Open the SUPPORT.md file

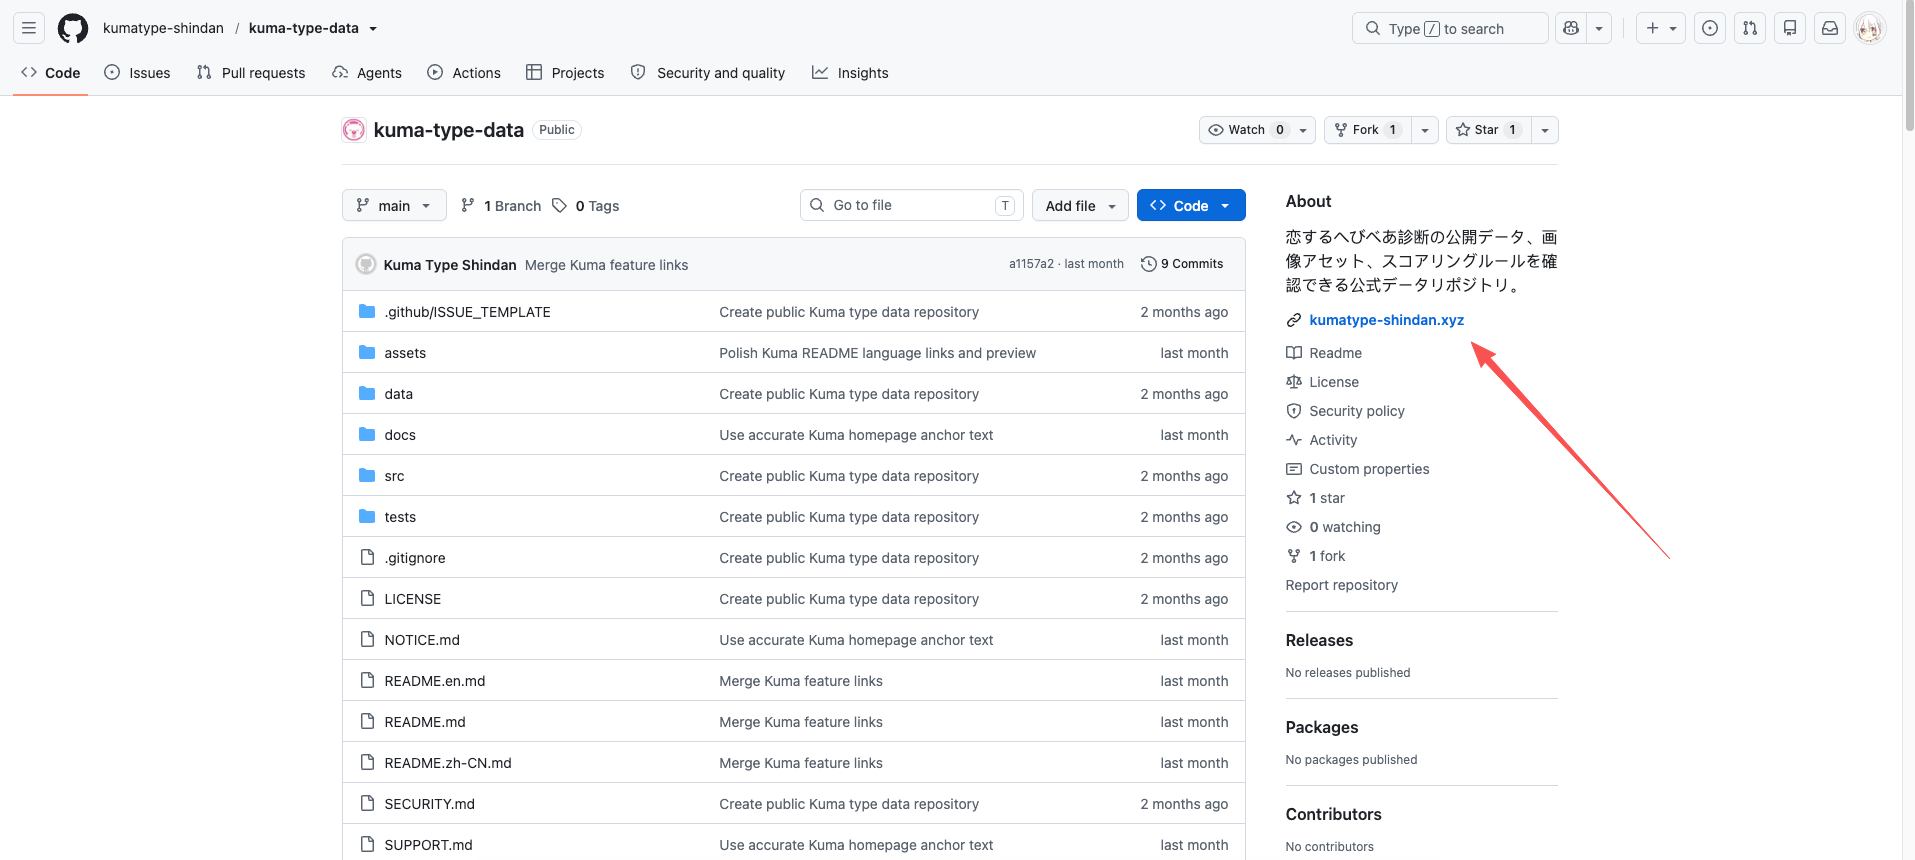(429, 845)
